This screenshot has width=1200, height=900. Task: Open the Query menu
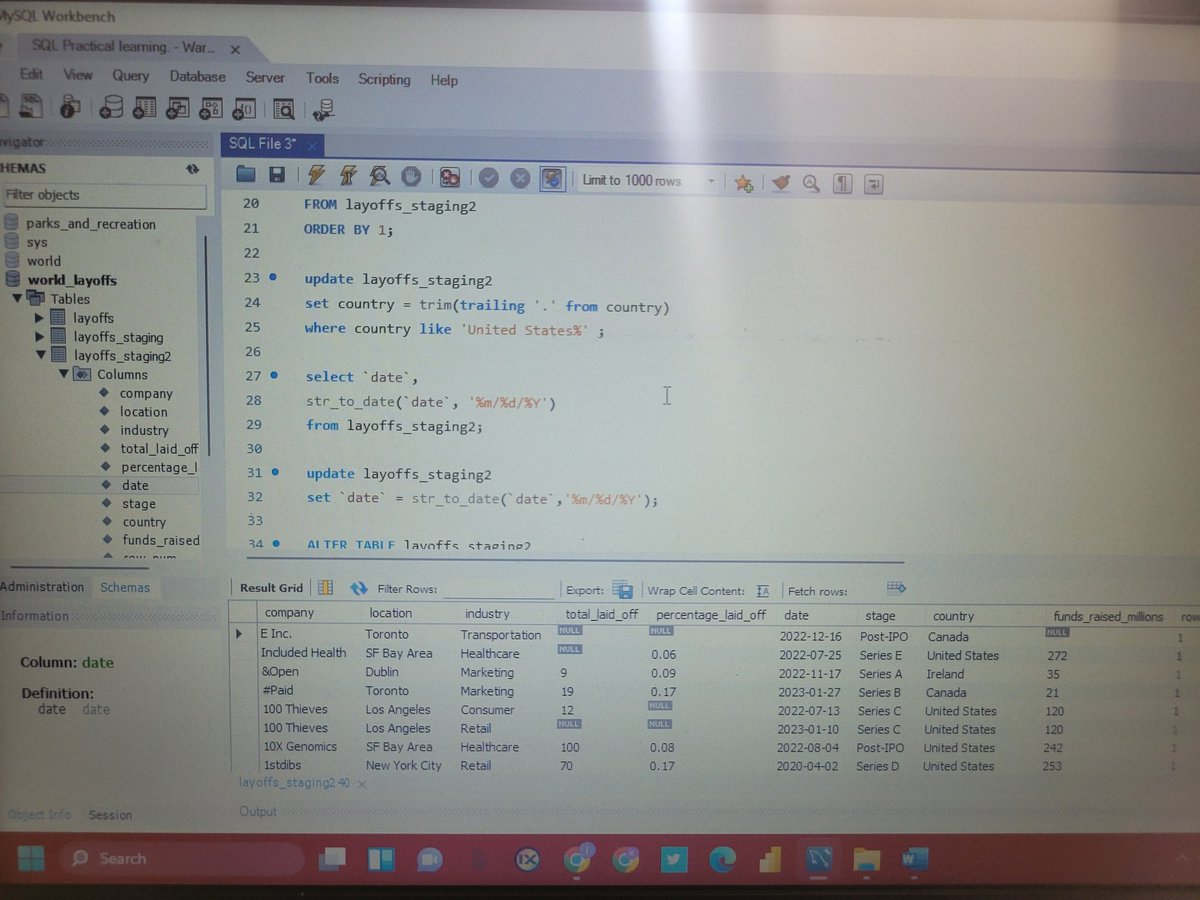click(x=130, y=75)
